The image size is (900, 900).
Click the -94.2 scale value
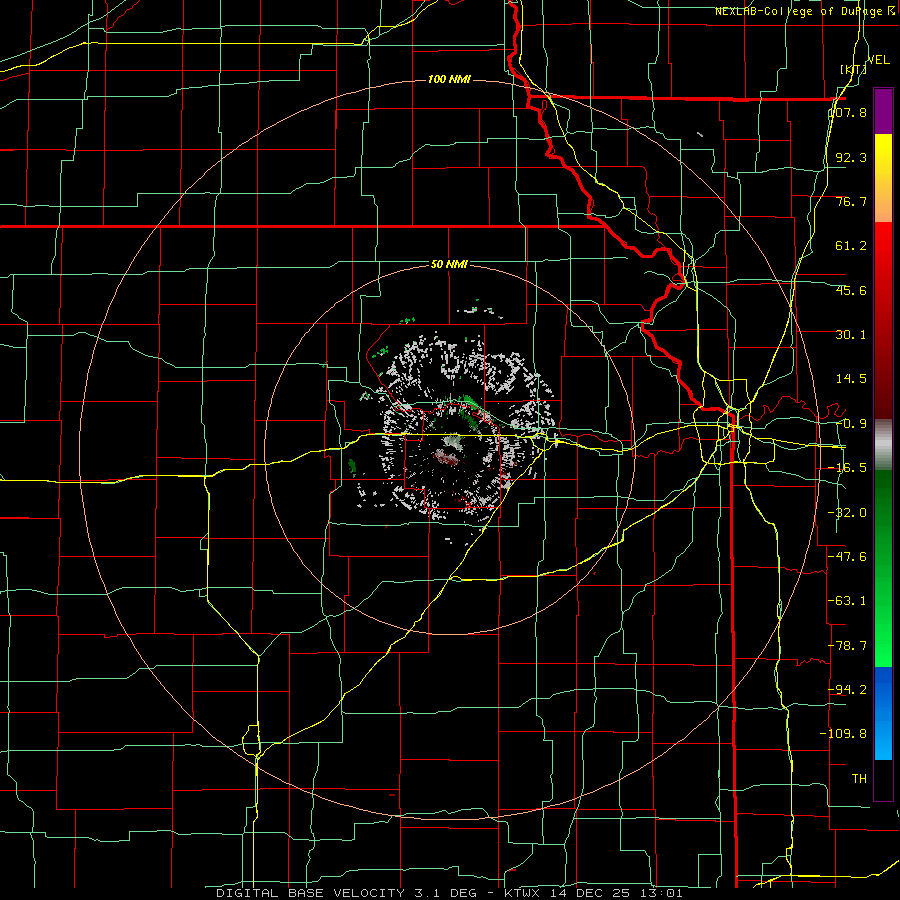click(848, 689)
